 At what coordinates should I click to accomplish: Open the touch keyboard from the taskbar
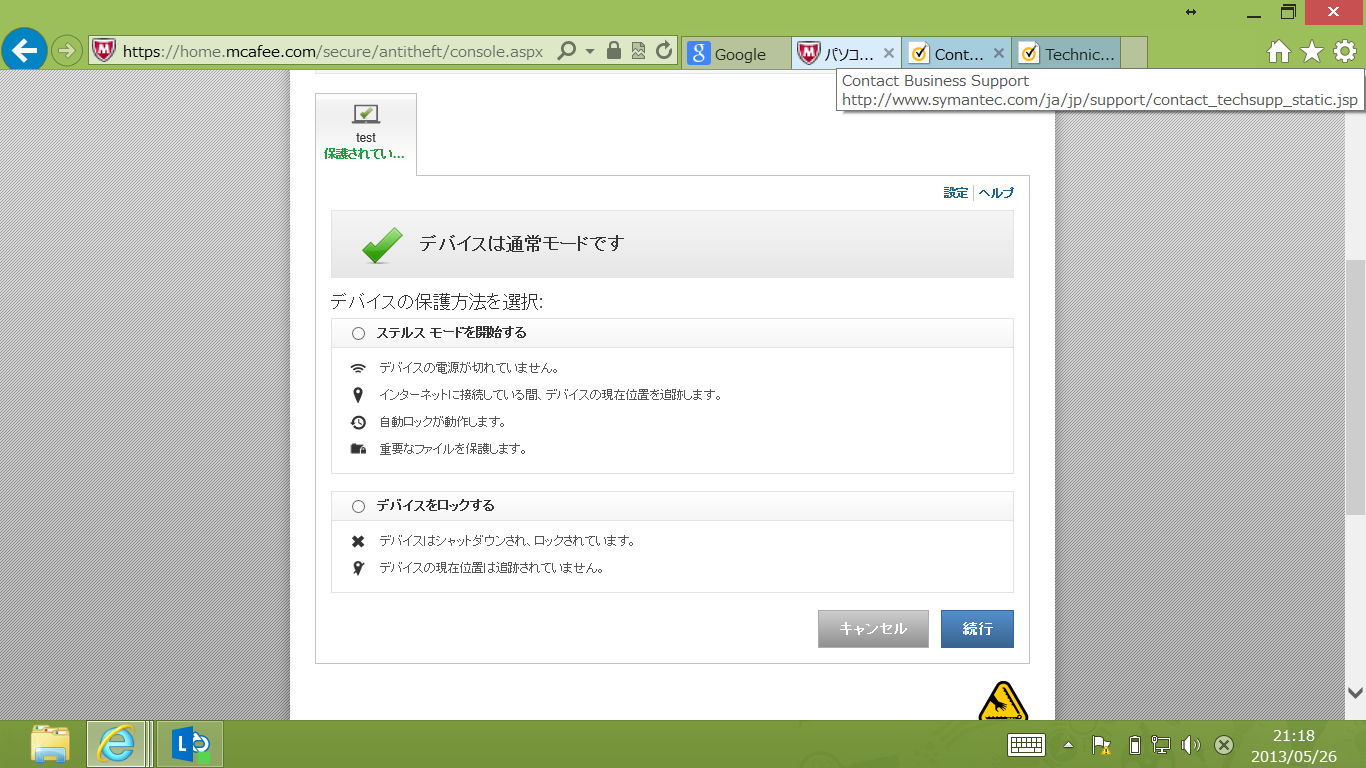pos(1027,745)
